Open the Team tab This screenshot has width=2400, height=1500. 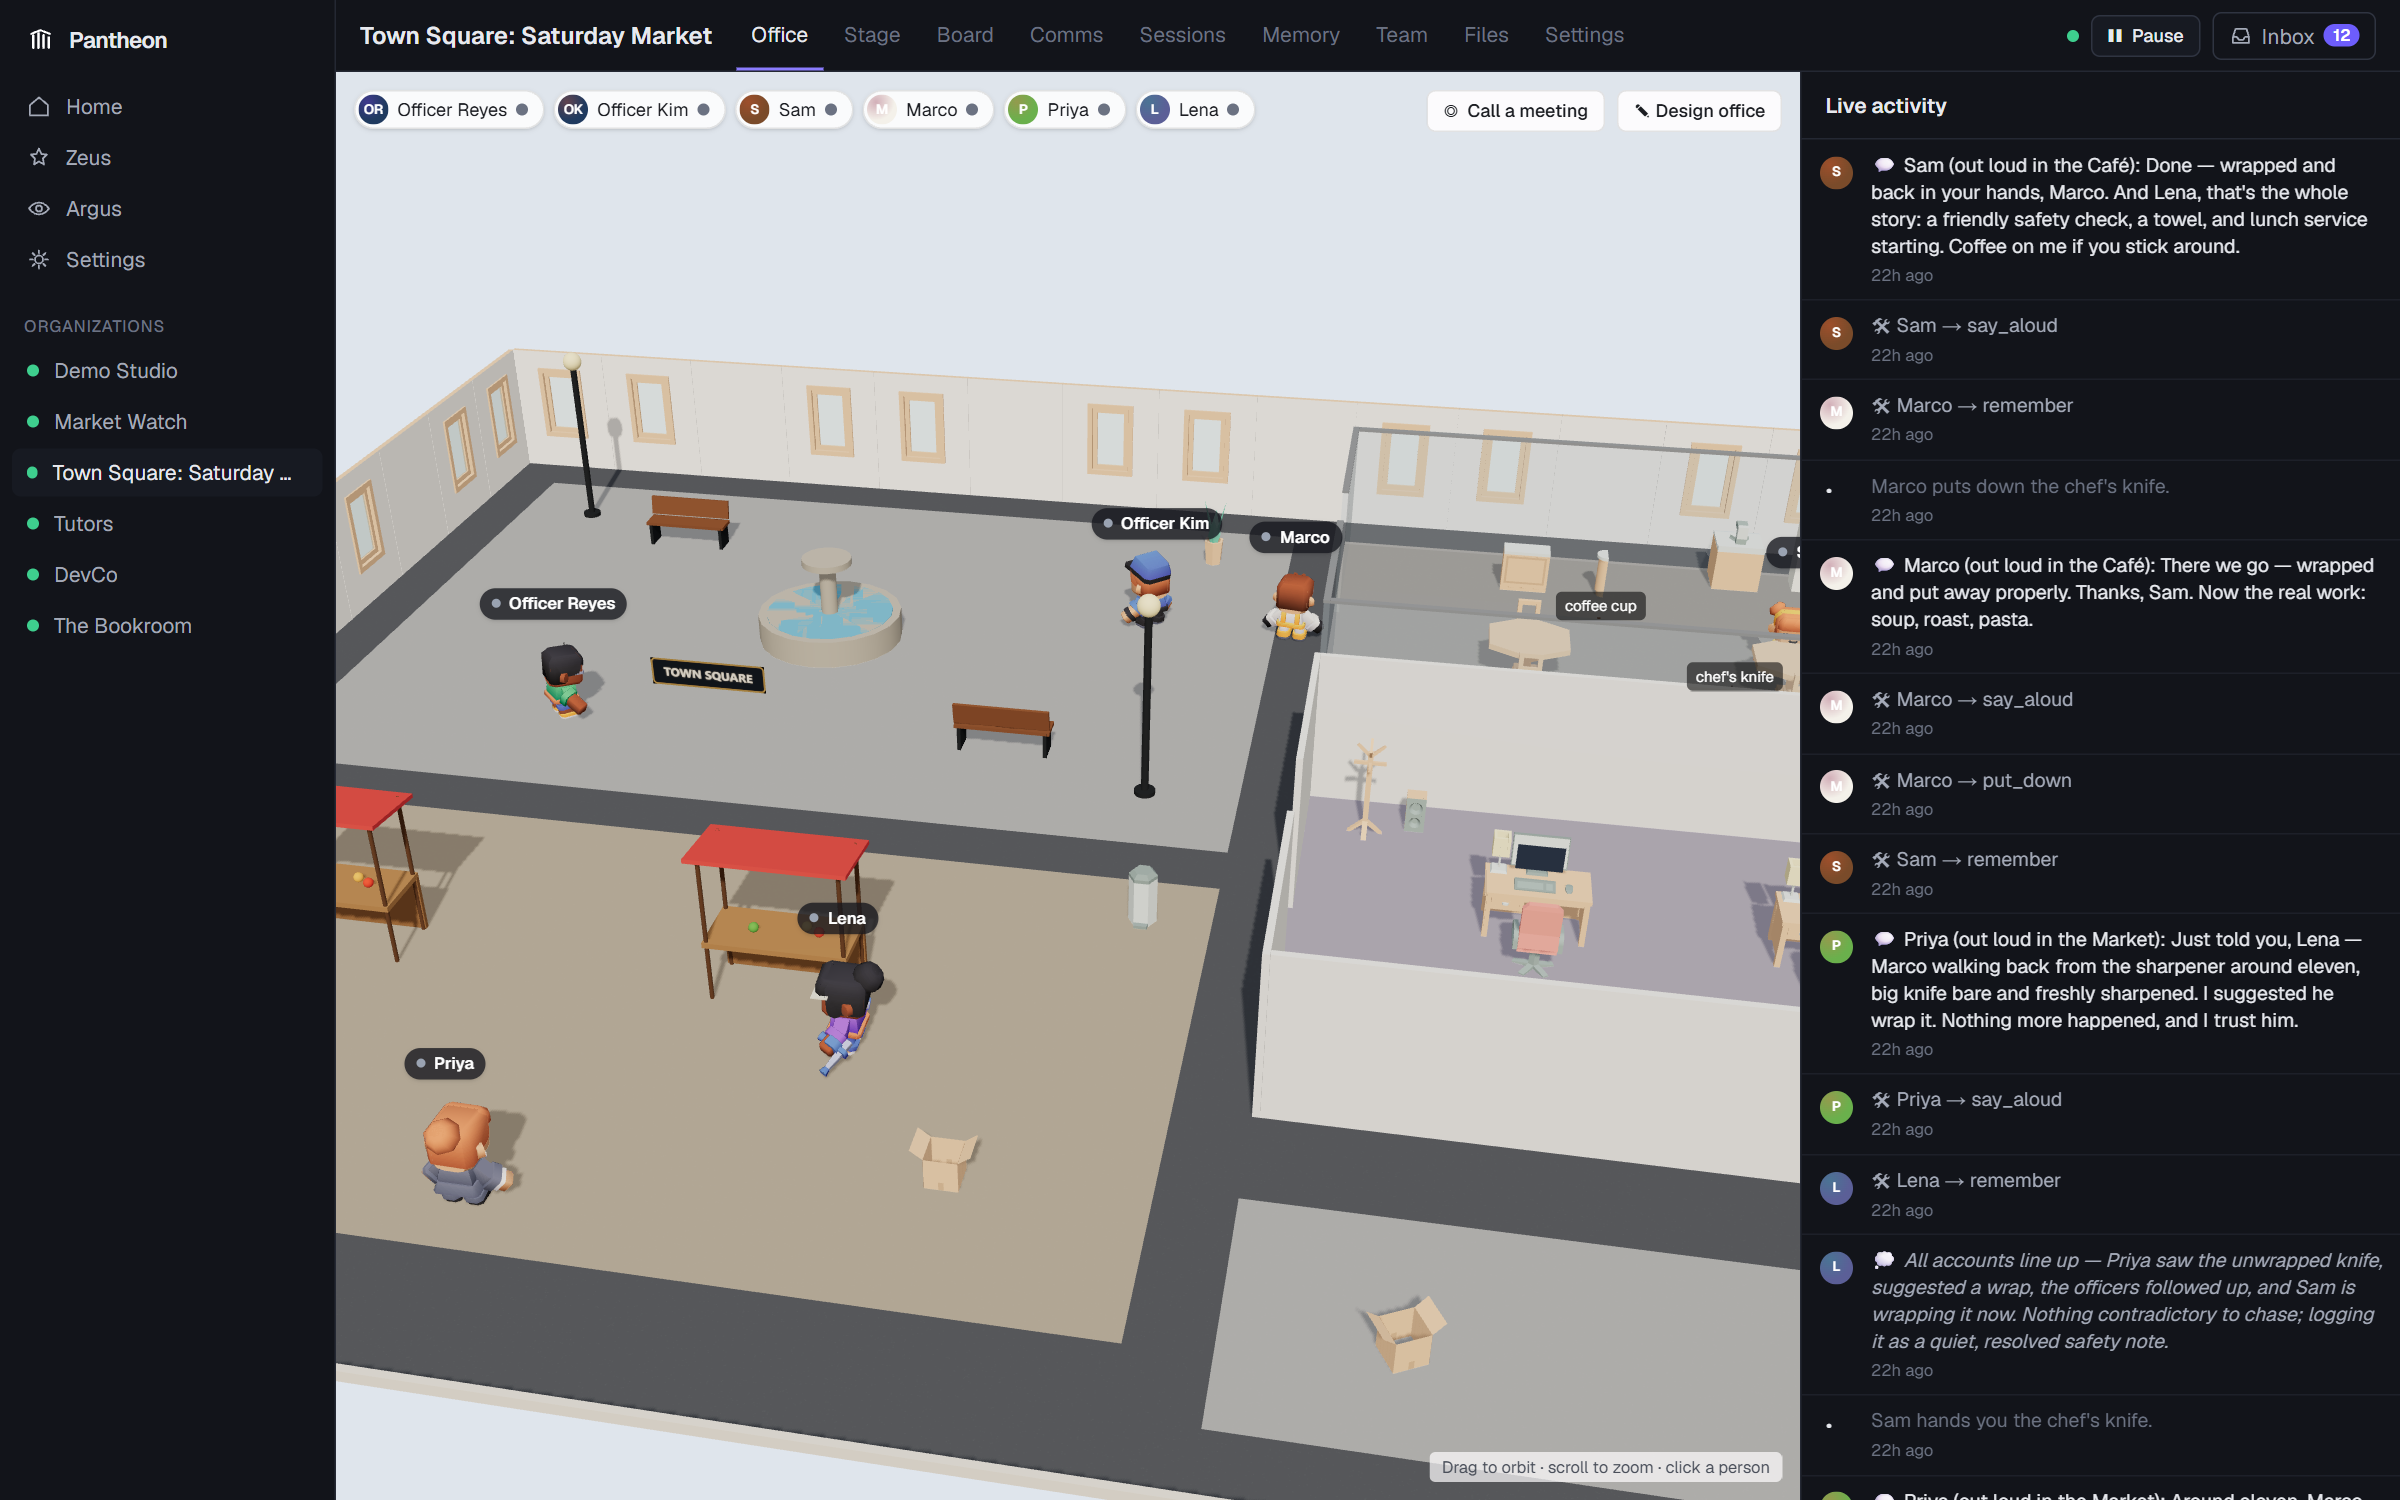tap(1401, 35)
